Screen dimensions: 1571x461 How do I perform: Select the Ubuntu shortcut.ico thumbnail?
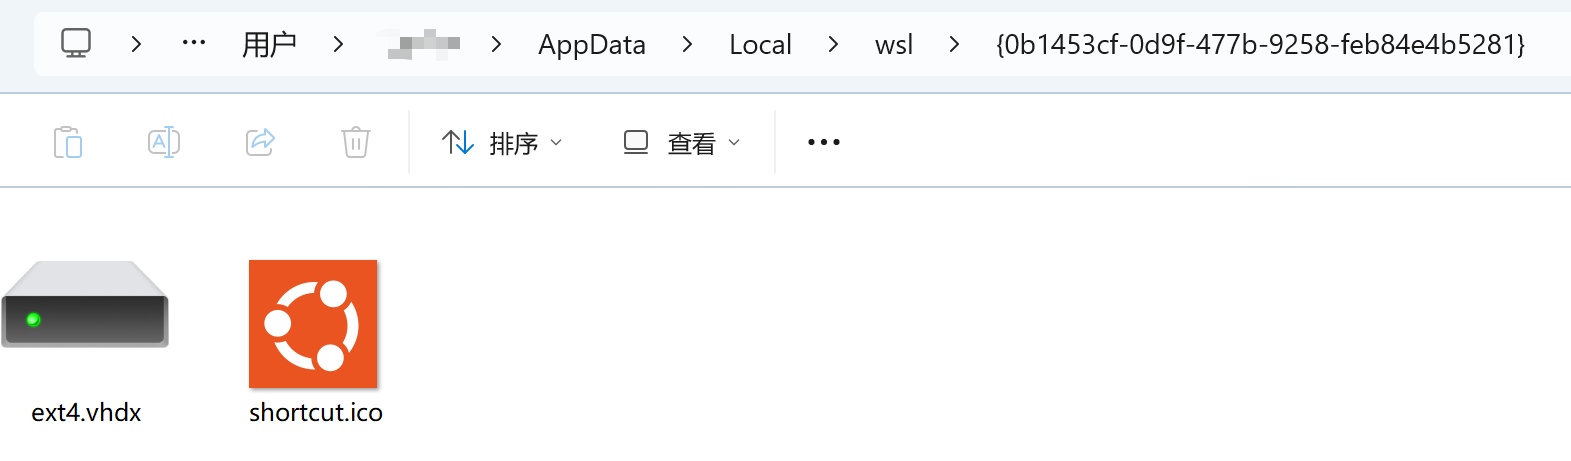tap(313, 324)
